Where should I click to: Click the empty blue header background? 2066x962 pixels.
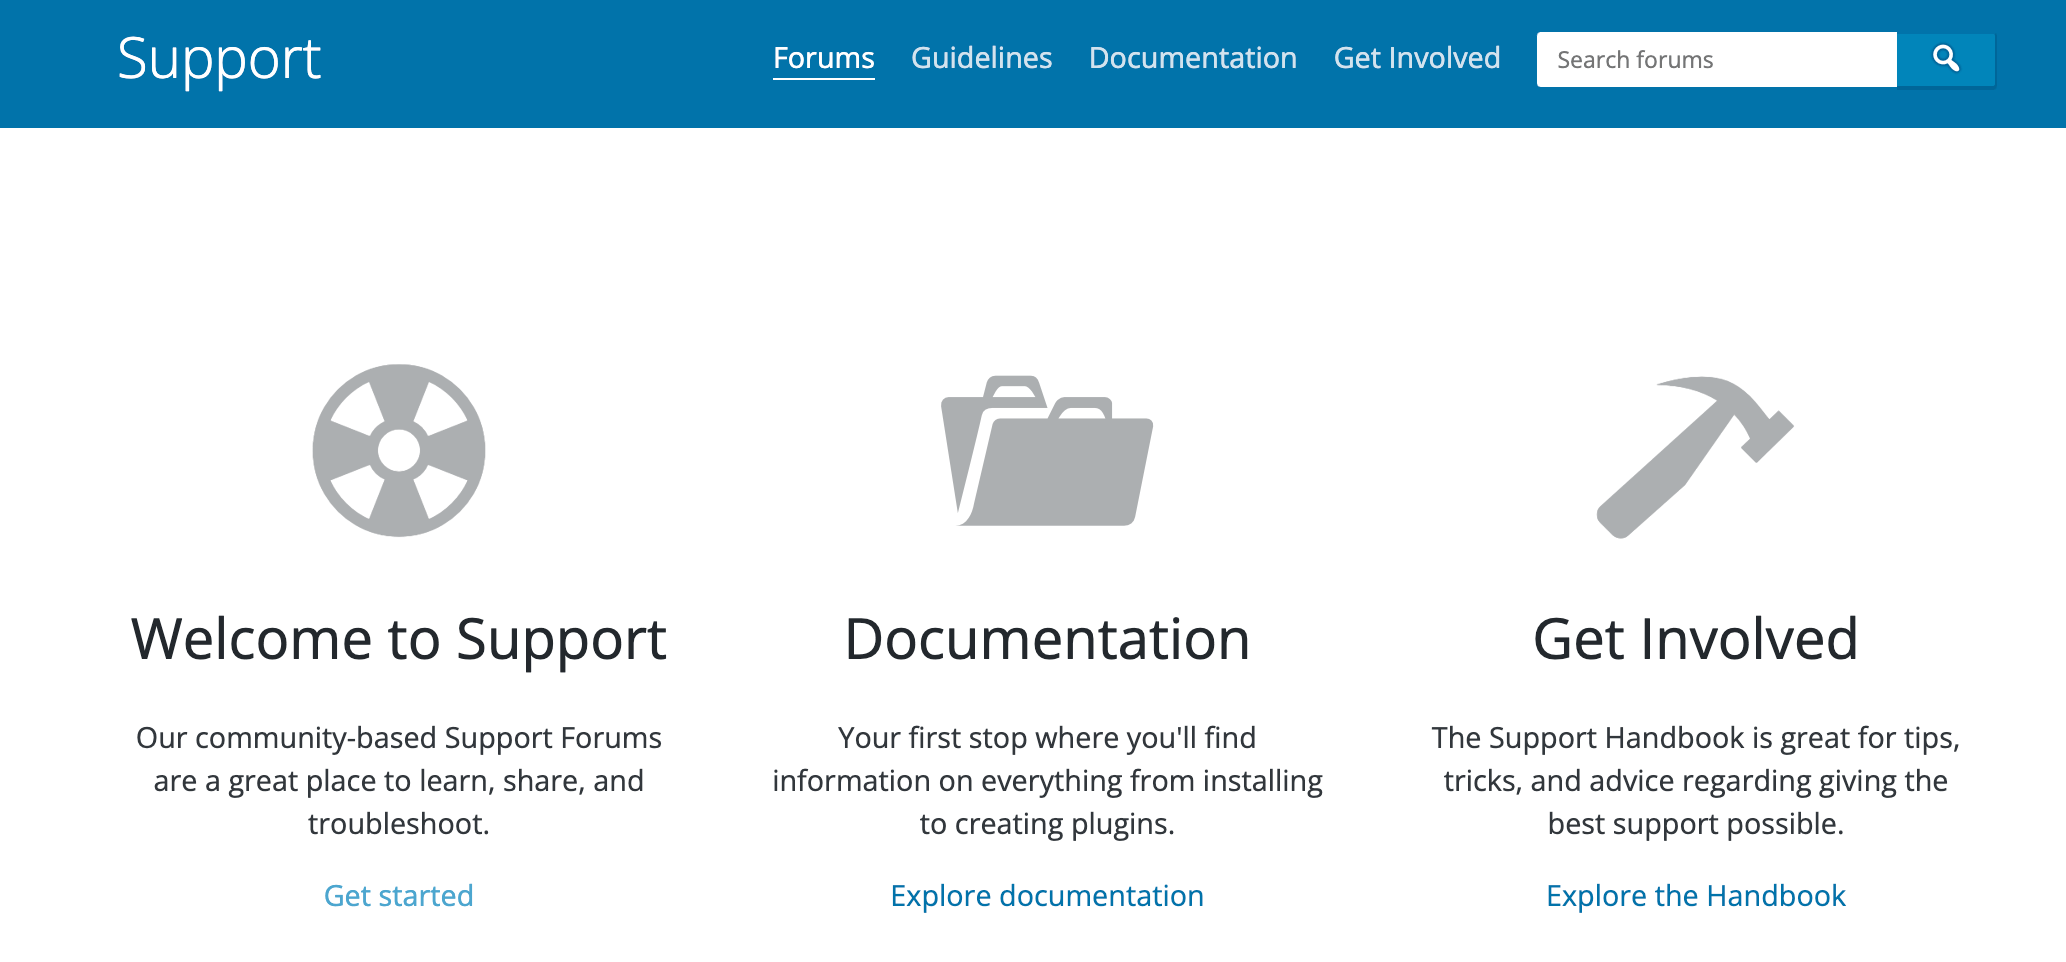click(x=540, y=60)
